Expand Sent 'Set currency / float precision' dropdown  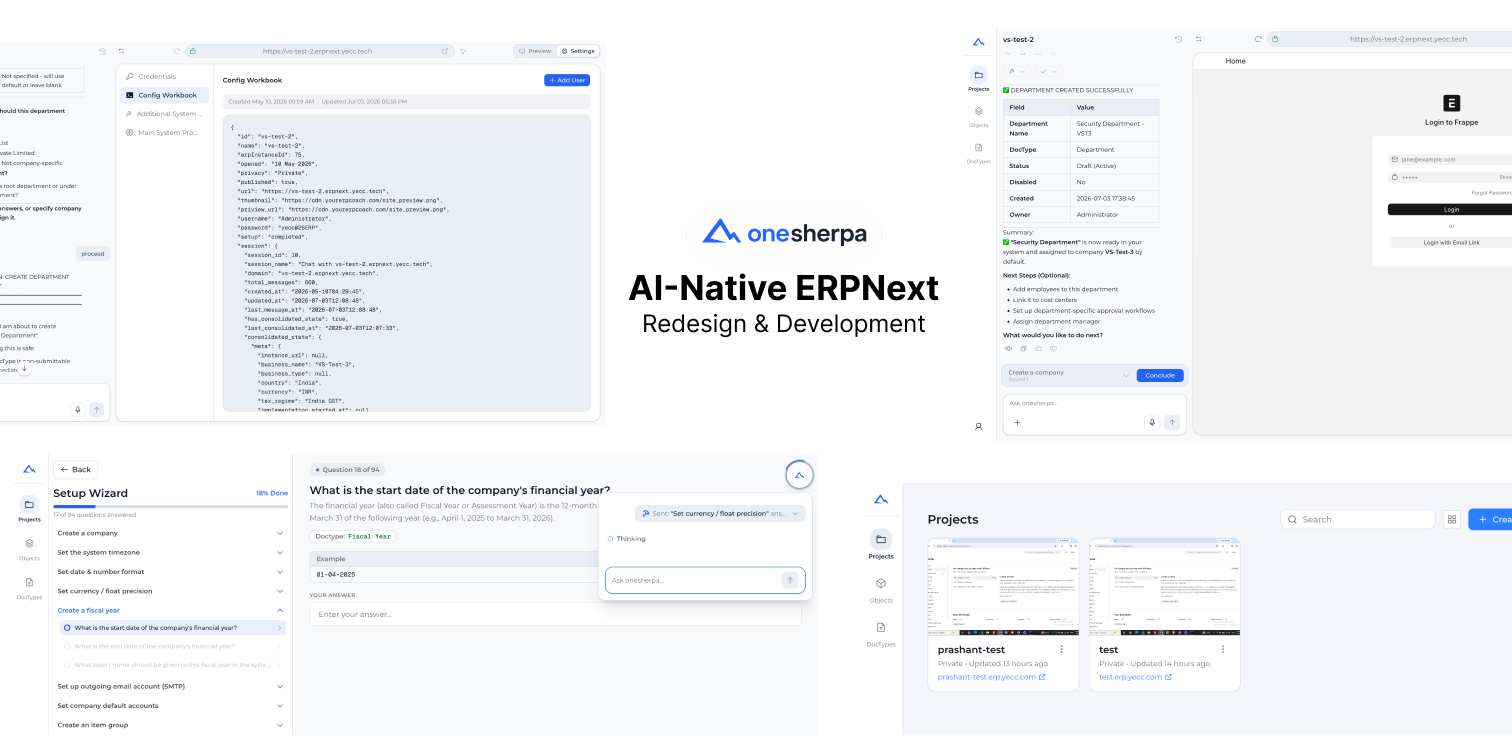720,513
